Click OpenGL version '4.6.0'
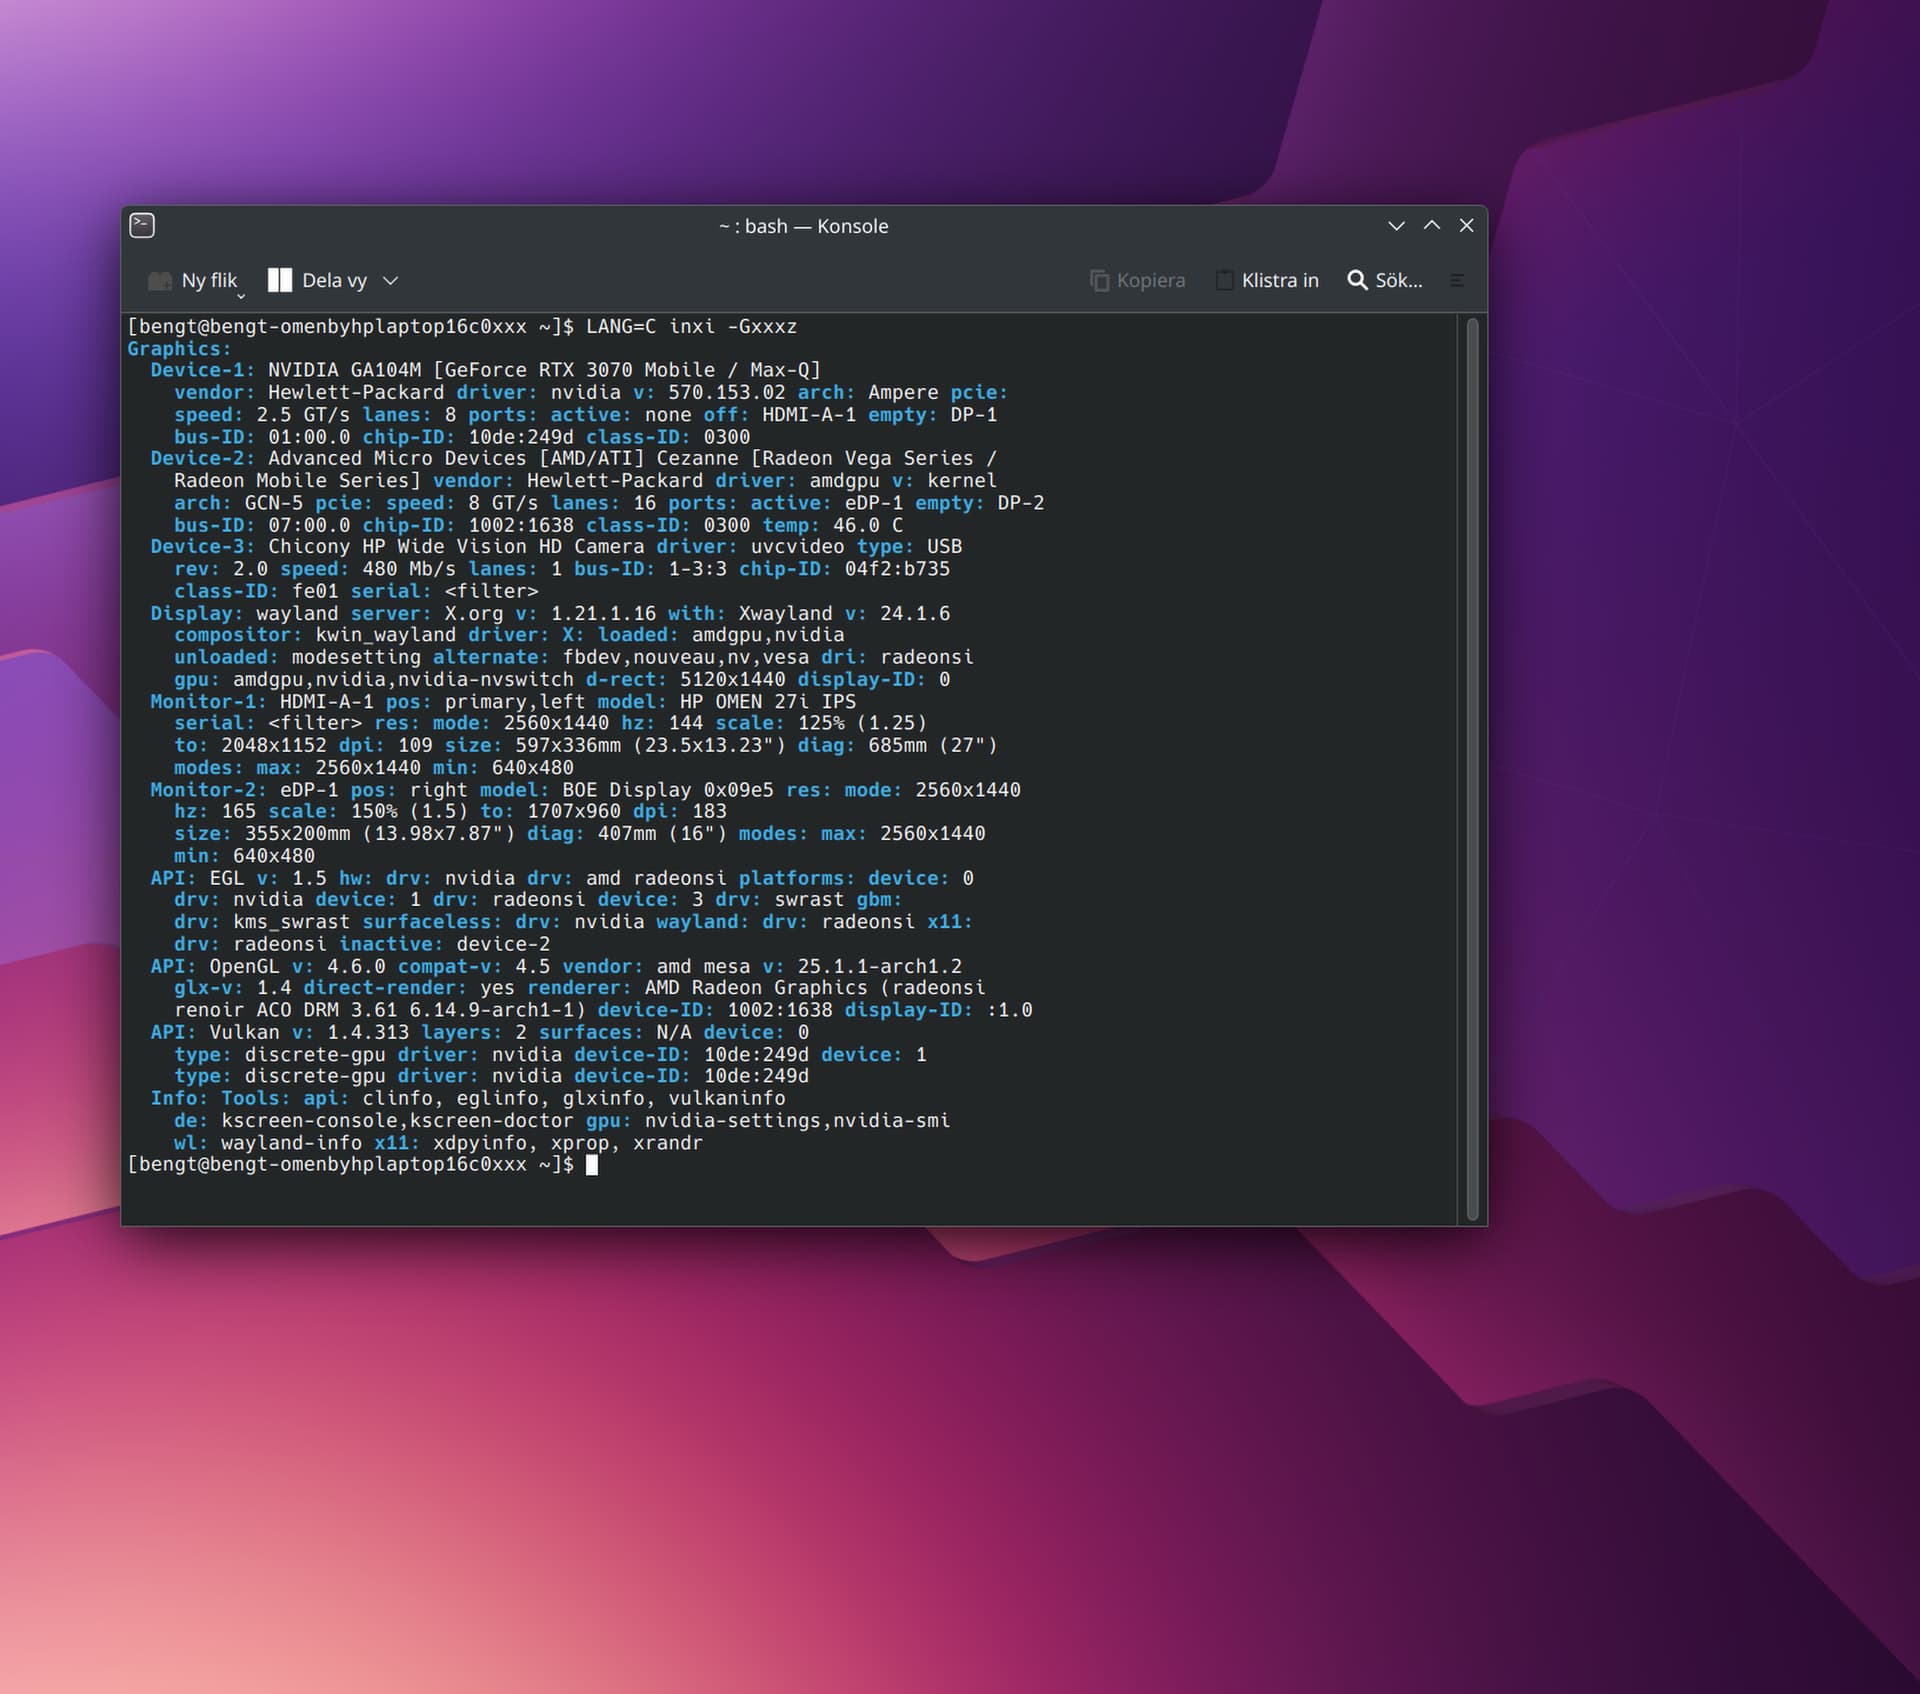This screenshot has height=1694, width=1920. point(356,967)
